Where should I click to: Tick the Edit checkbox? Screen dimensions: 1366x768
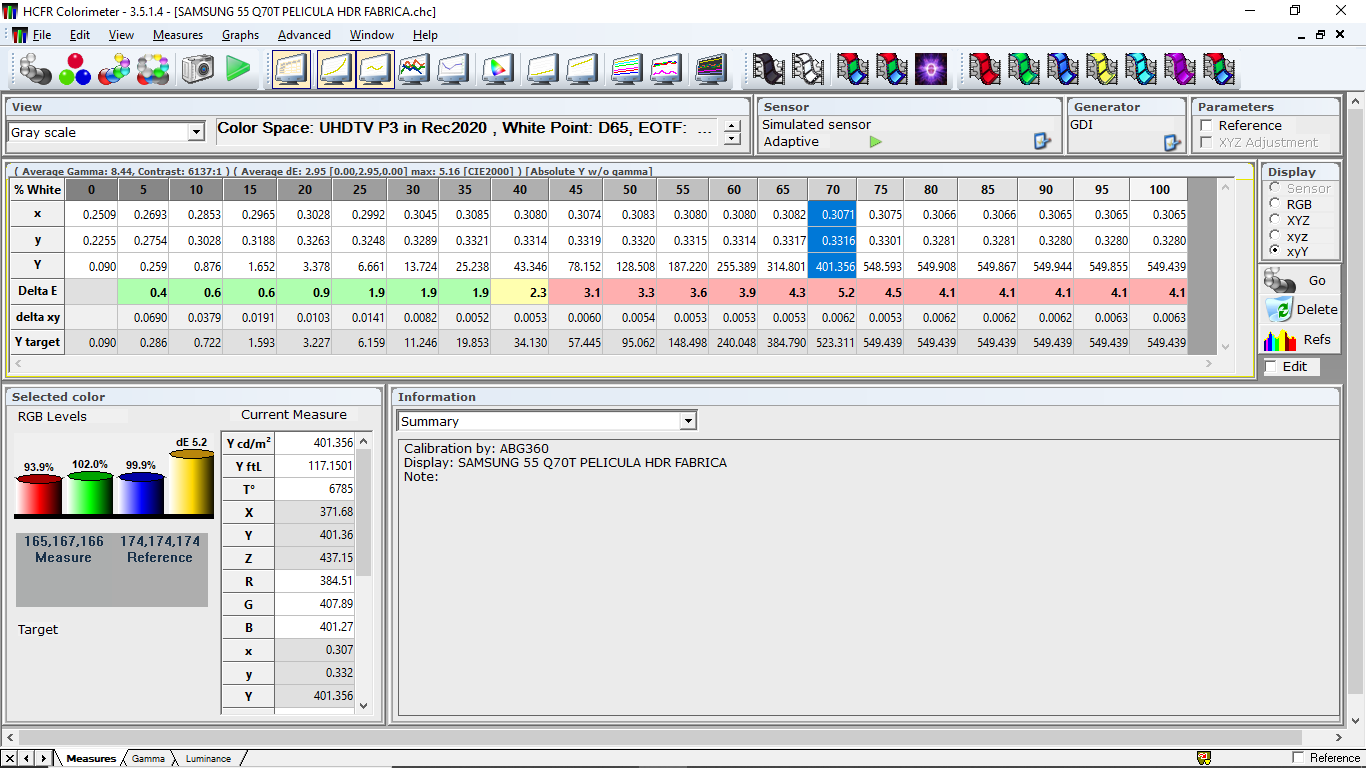pyautogui.click(x=1271, y=367)
